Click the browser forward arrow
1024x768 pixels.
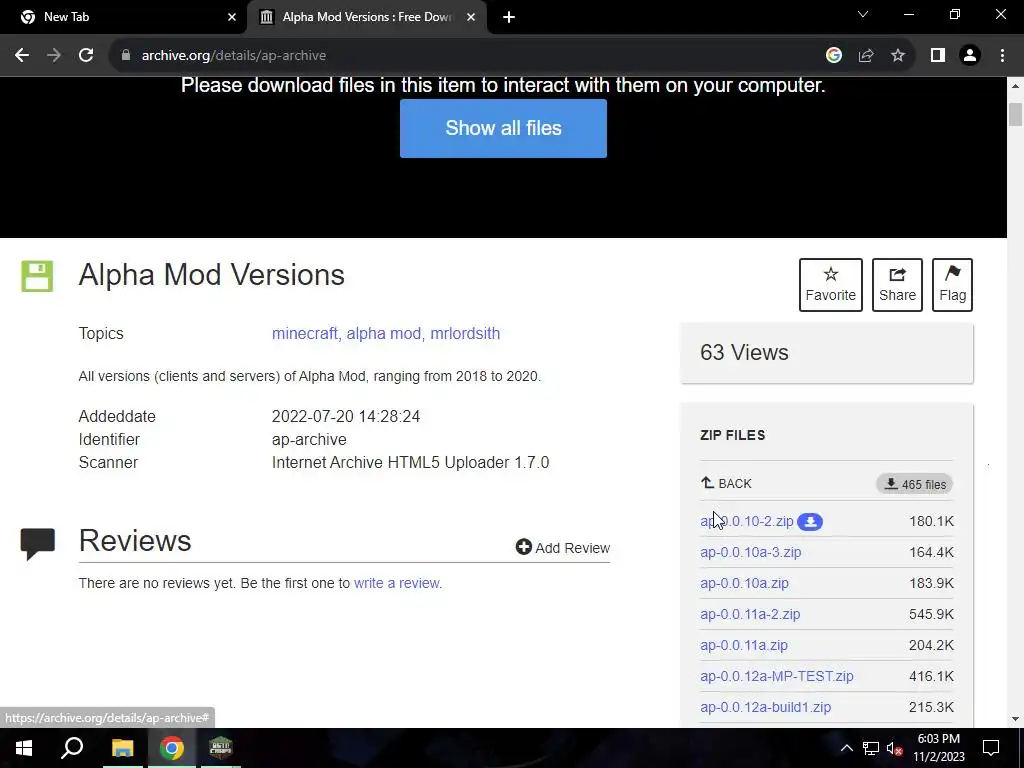click(x=54, y=56)
